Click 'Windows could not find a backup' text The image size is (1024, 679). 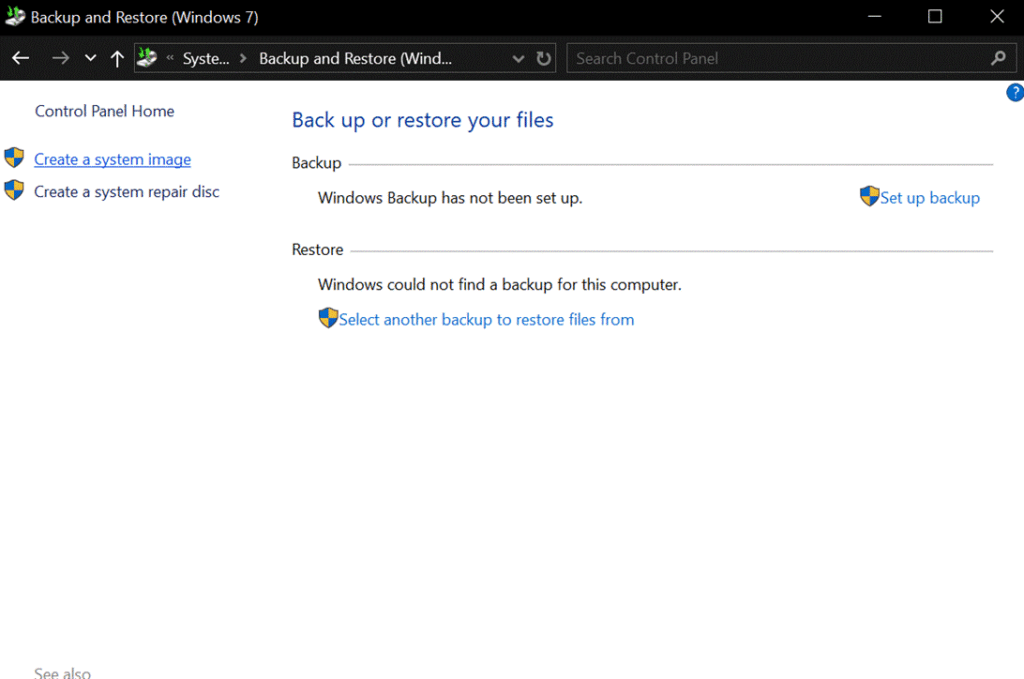(500, 285)
